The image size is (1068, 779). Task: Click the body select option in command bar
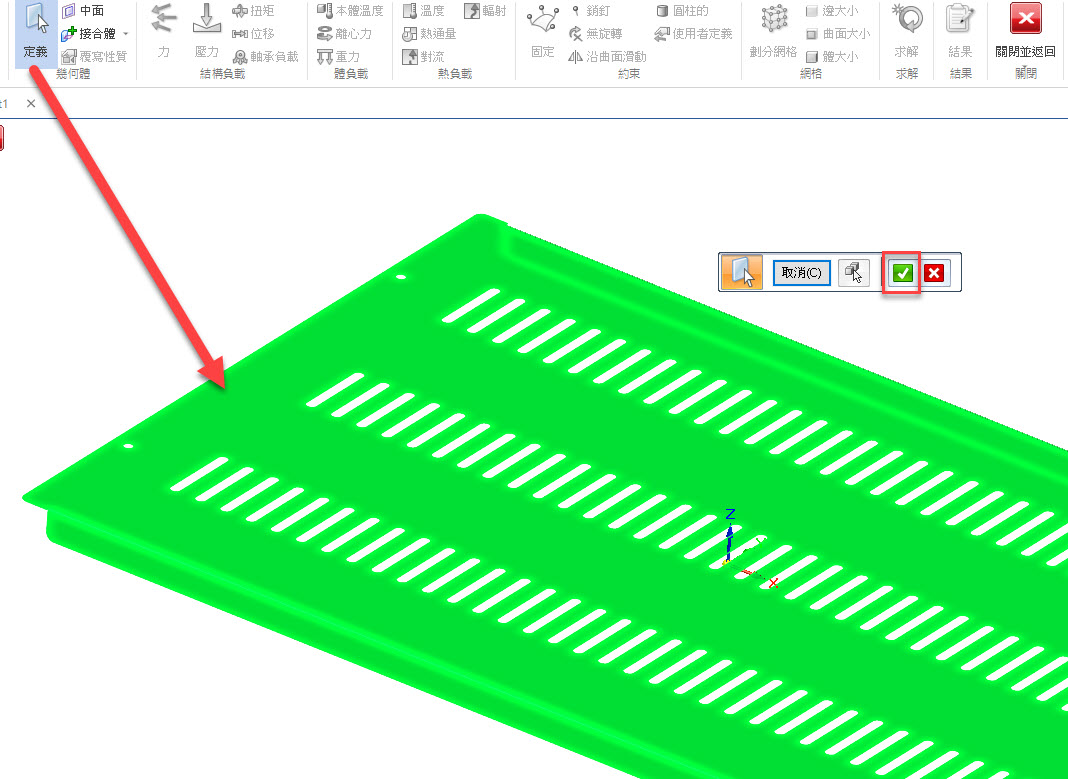[853, 272]
